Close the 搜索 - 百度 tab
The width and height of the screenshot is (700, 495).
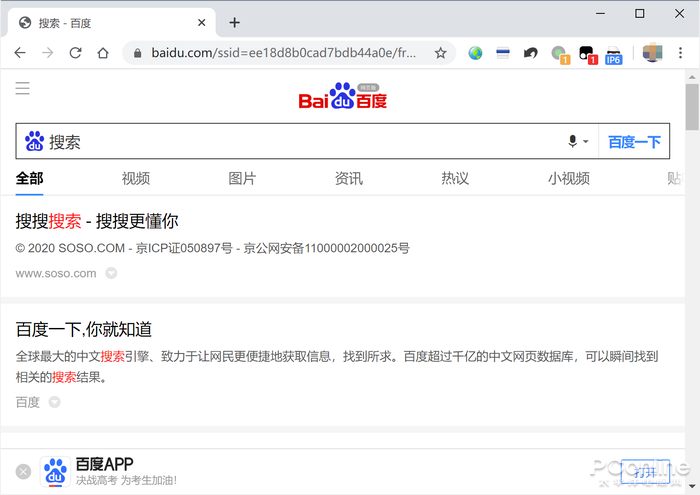click(202, 22)
